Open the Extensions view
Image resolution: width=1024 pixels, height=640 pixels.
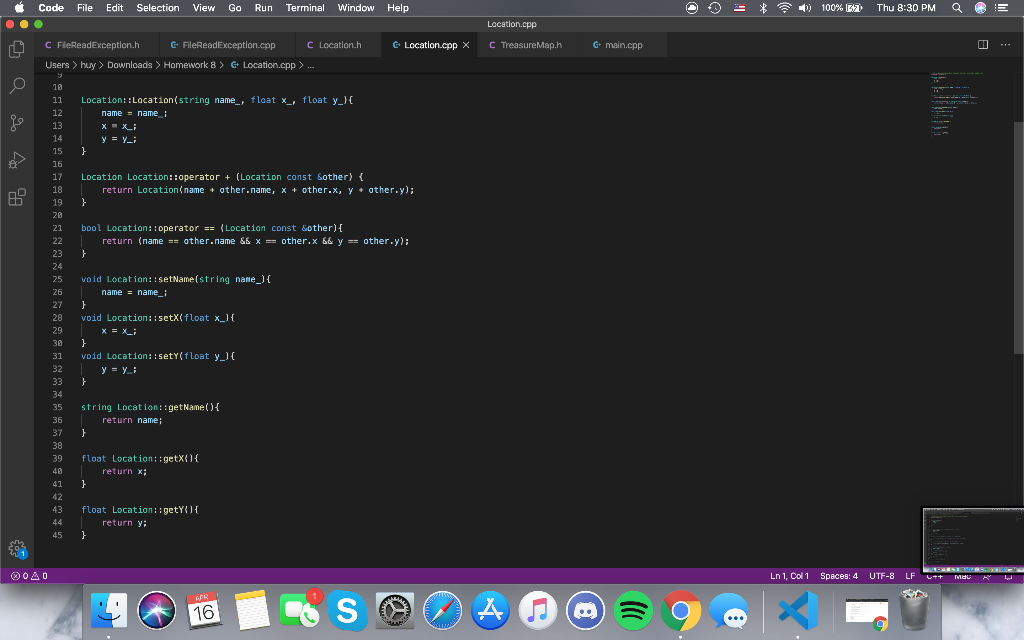pos(16,198)
